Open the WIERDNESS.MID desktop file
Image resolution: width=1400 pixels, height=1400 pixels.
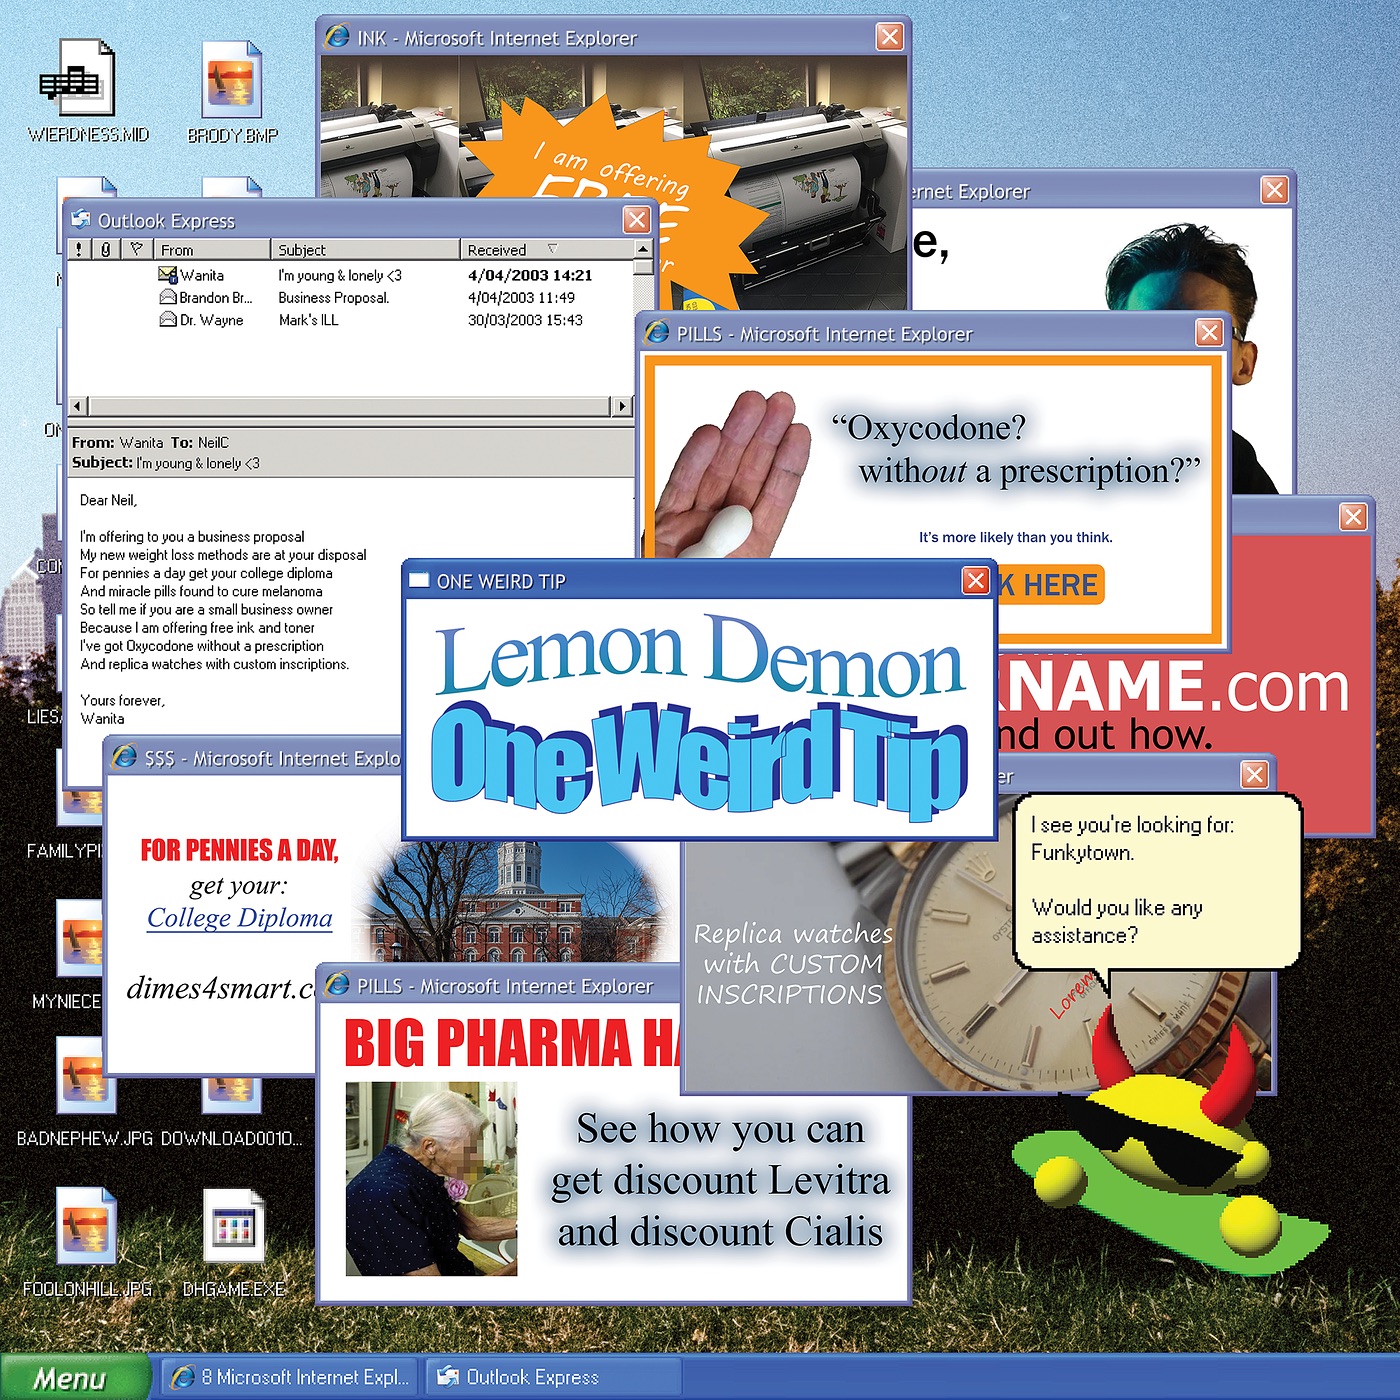pyautogui.click(x=78, y=85)
